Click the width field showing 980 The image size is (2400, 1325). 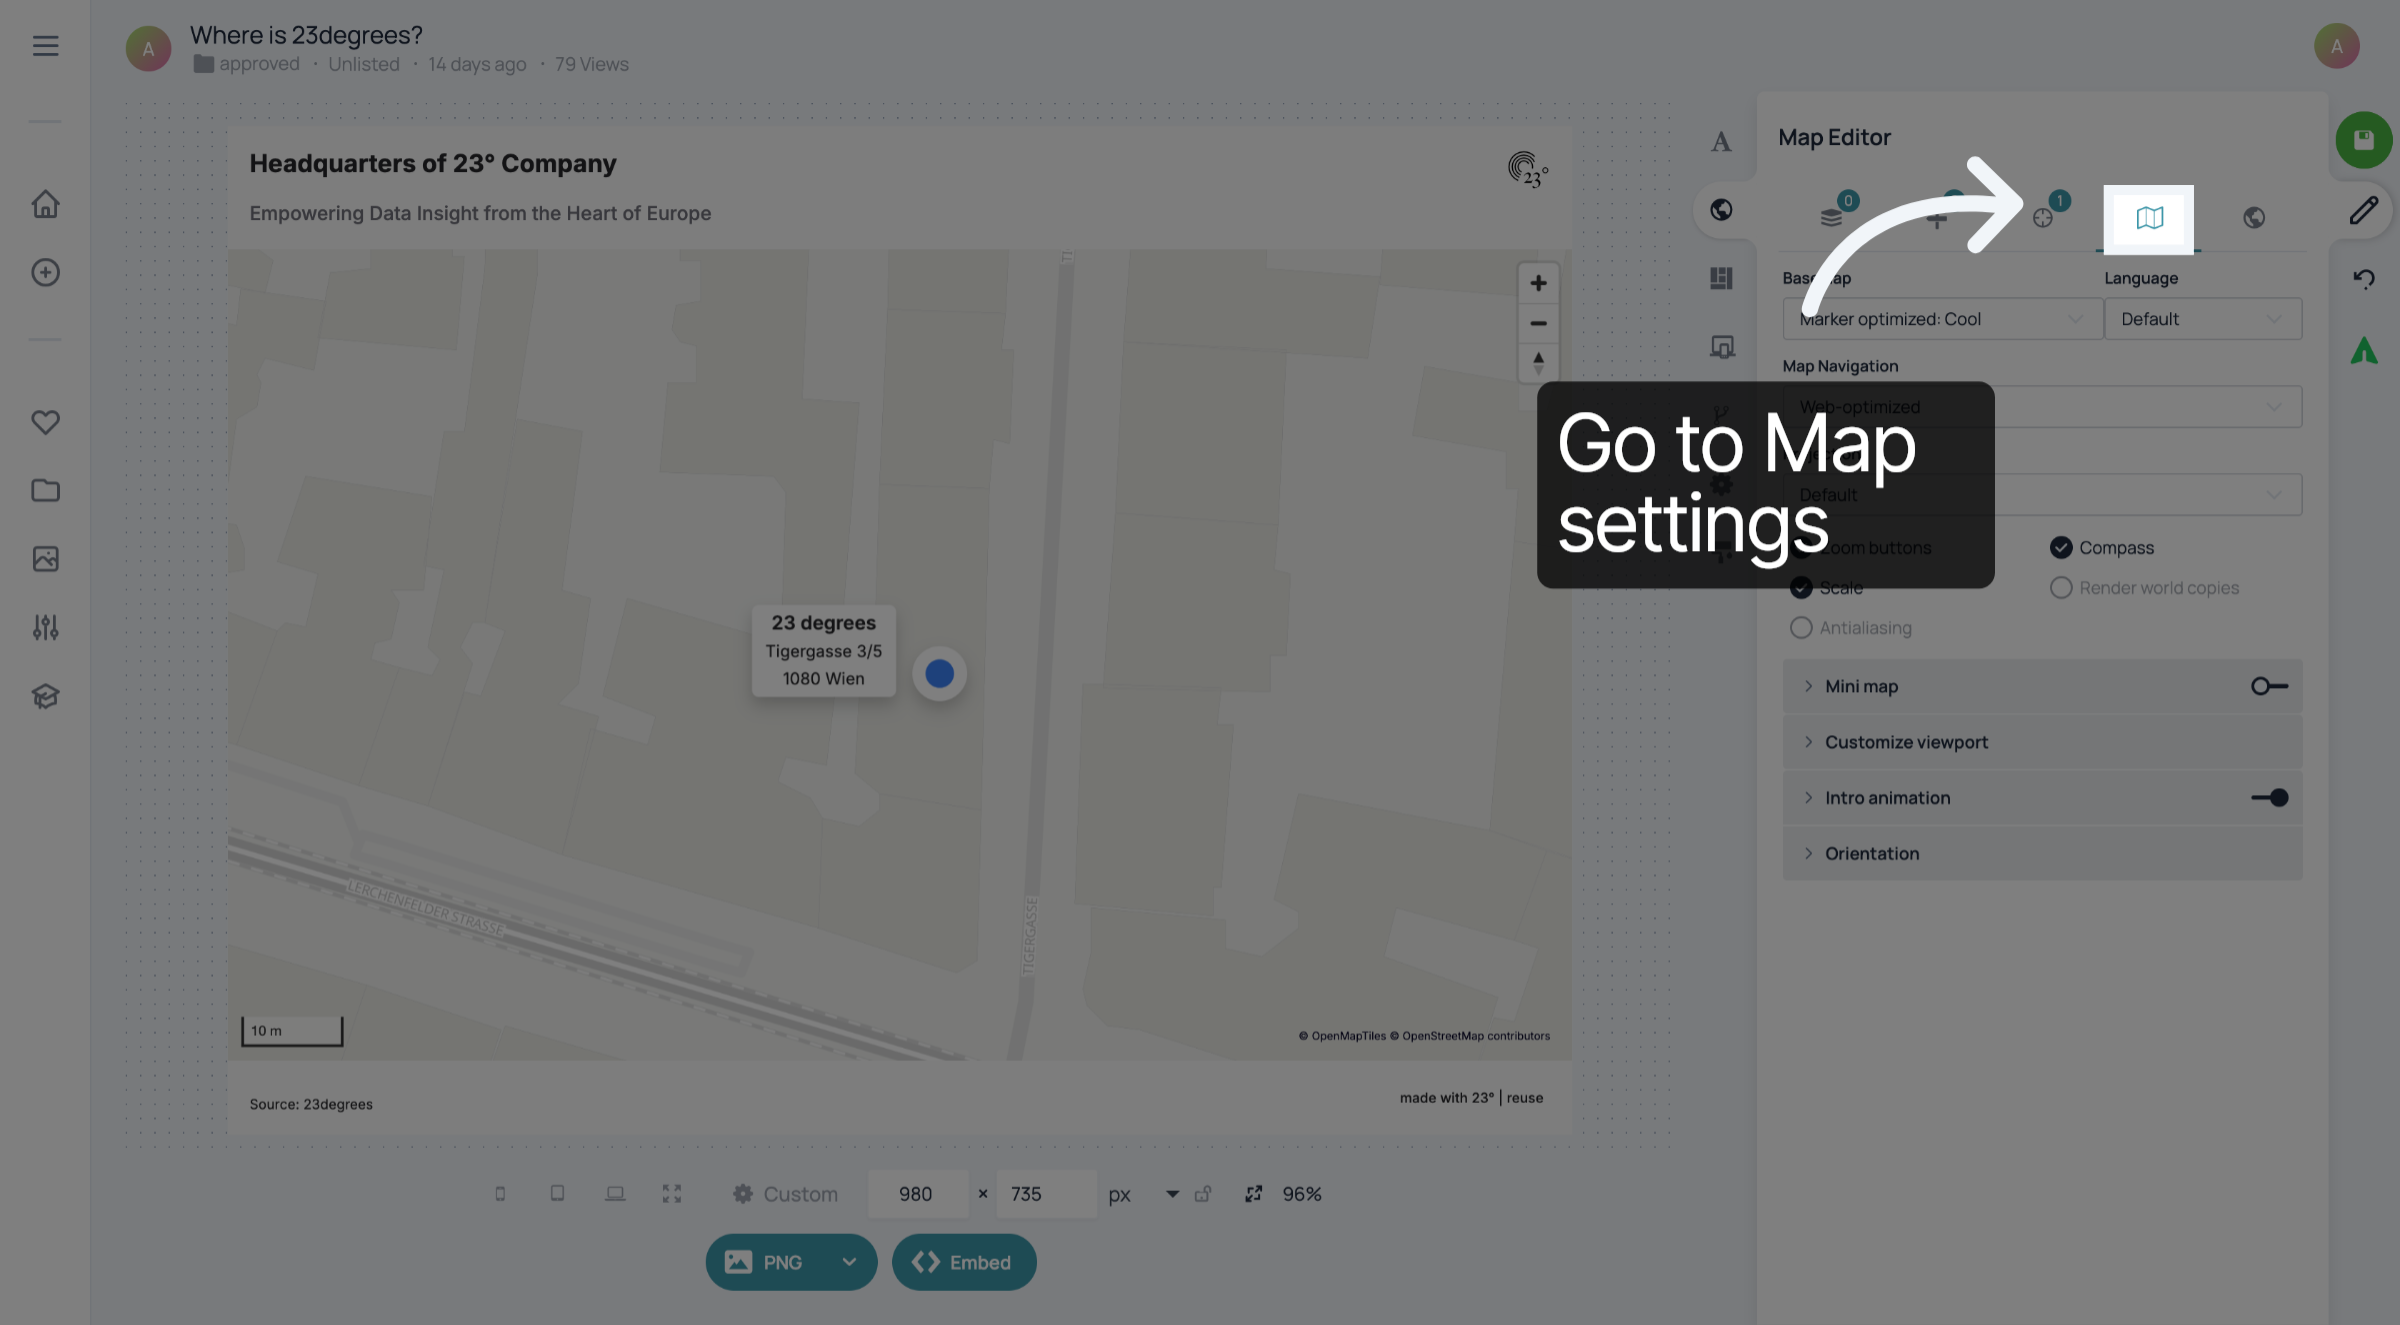click(918, 1194)
